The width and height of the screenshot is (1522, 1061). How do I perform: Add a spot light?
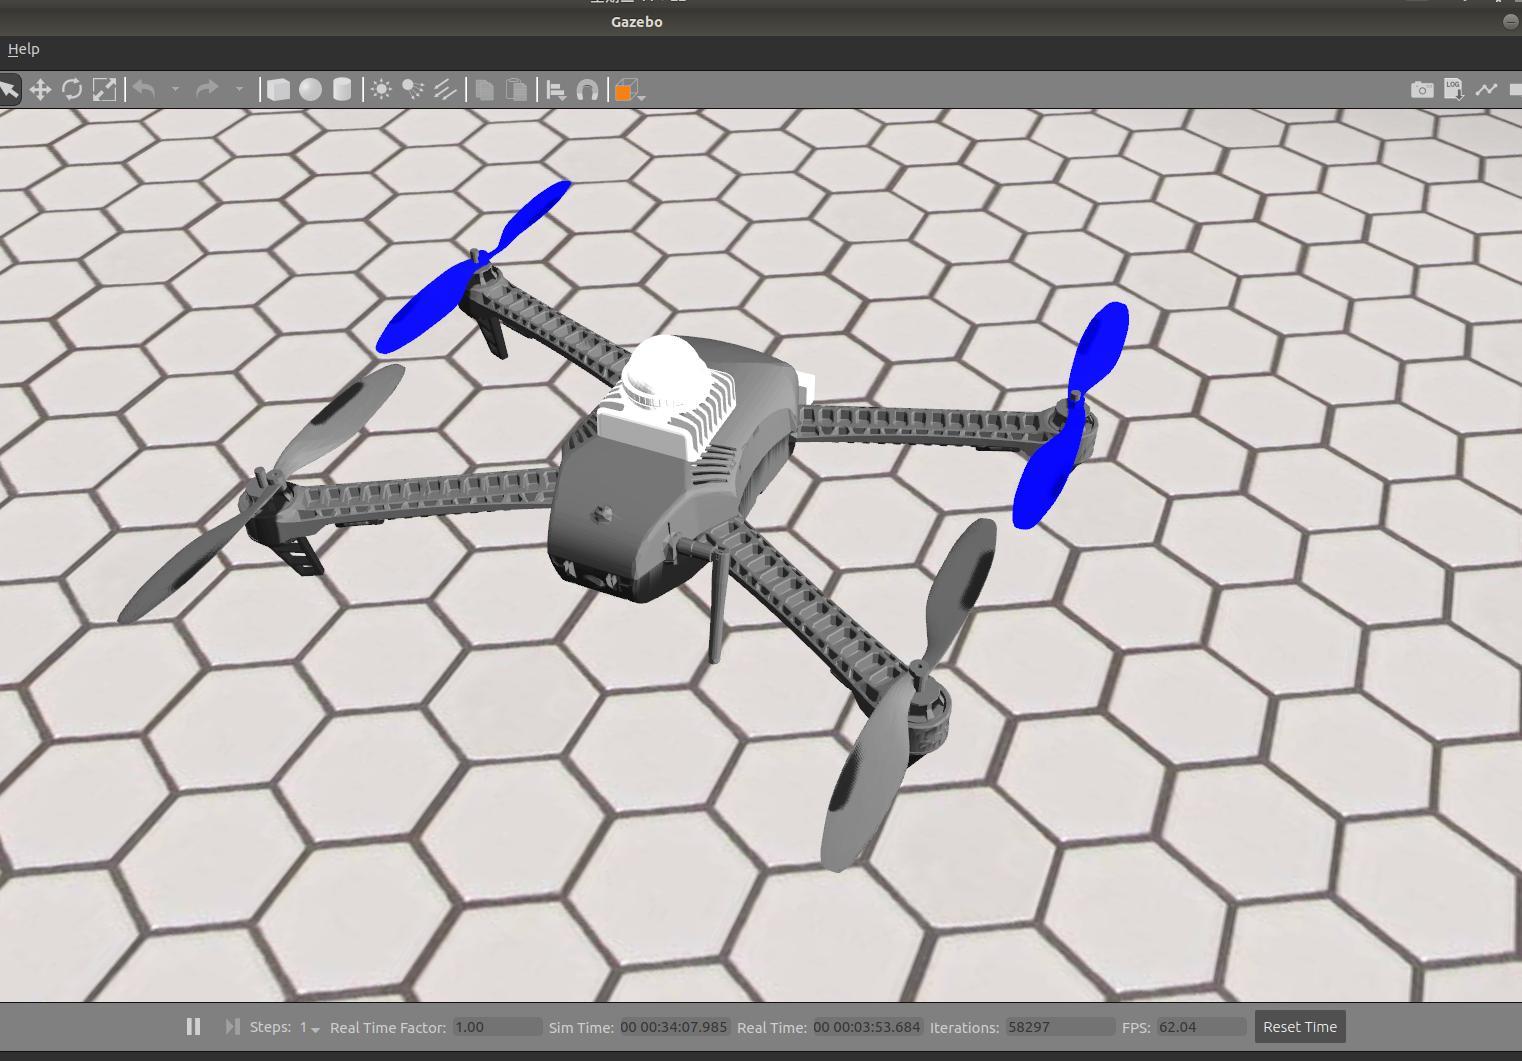[x=413, y=90]
